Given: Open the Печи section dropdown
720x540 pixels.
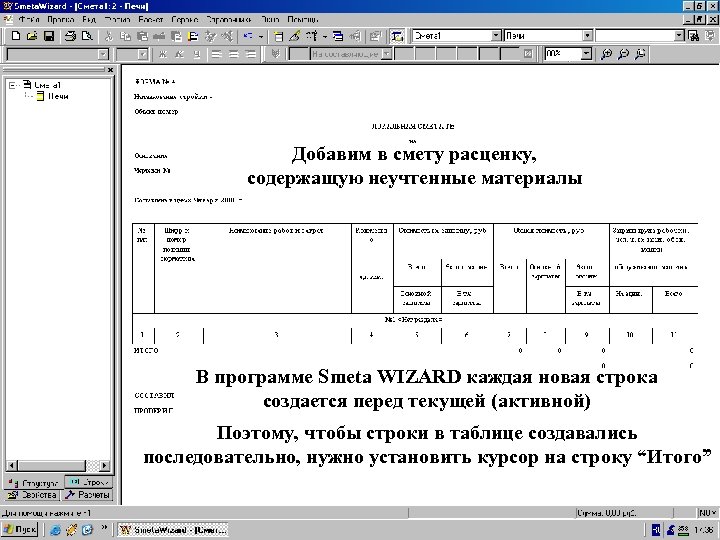Looking at the screenshot, I should pos(587,36).
